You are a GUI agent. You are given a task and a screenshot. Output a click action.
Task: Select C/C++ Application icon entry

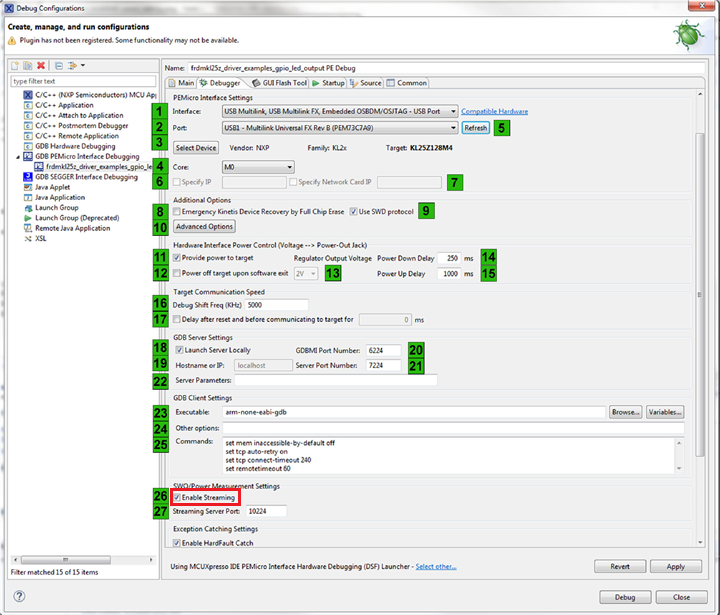(x=28, y=105)
